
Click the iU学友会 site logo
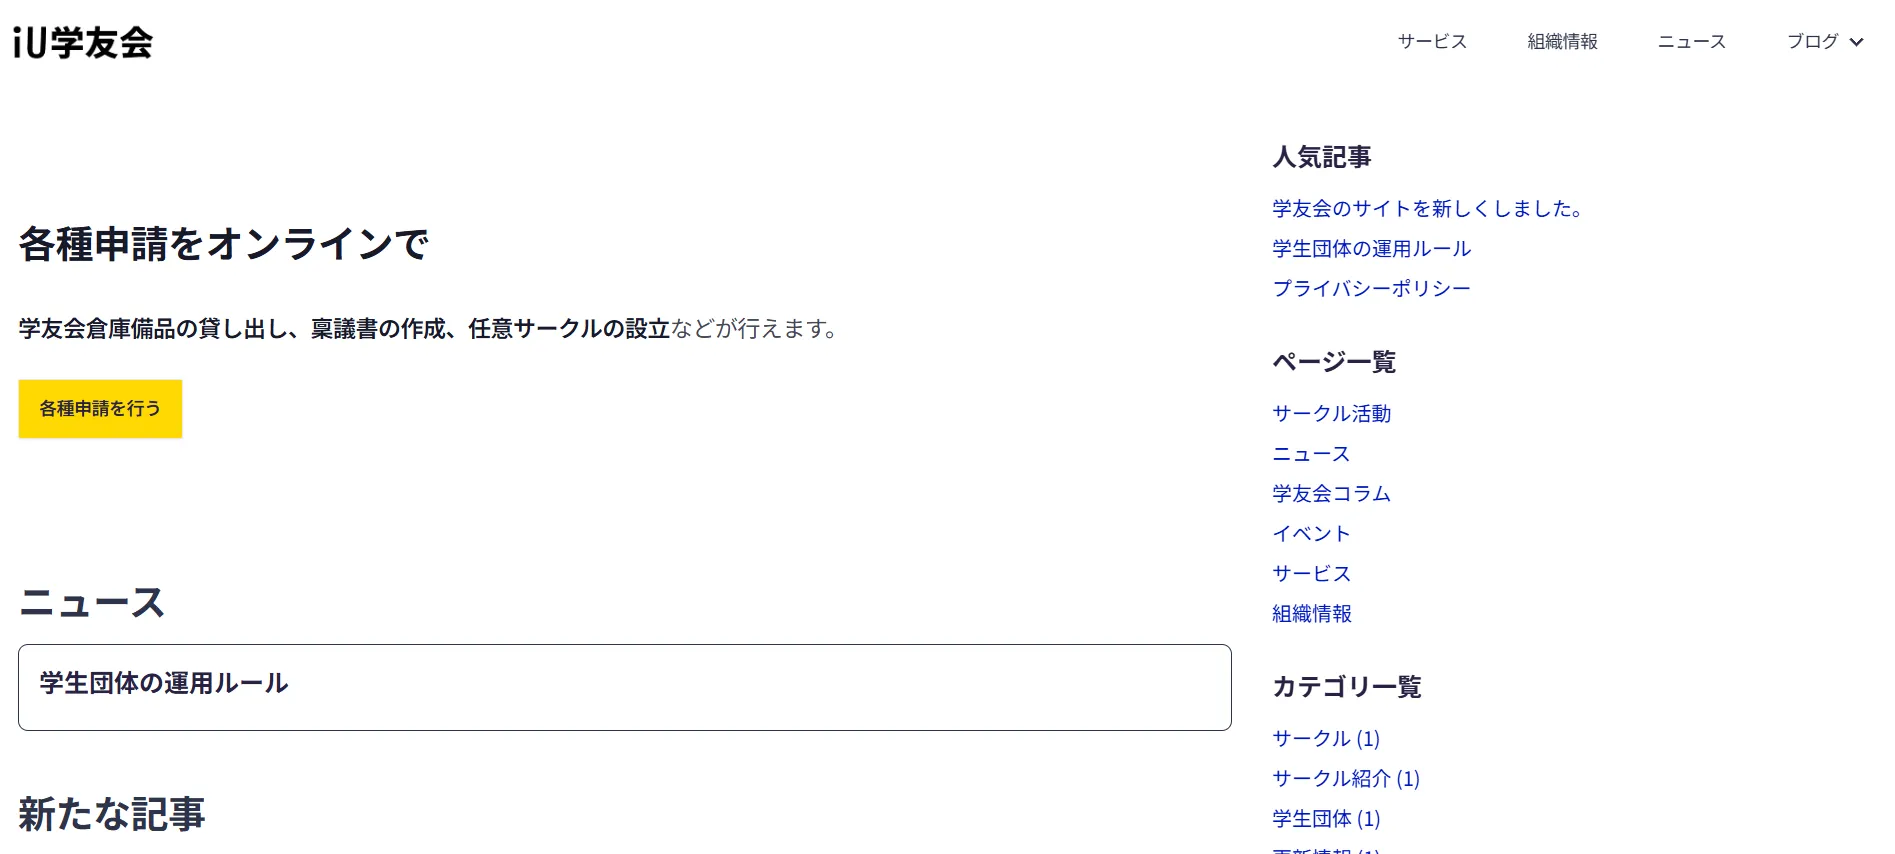pos(83,43)
